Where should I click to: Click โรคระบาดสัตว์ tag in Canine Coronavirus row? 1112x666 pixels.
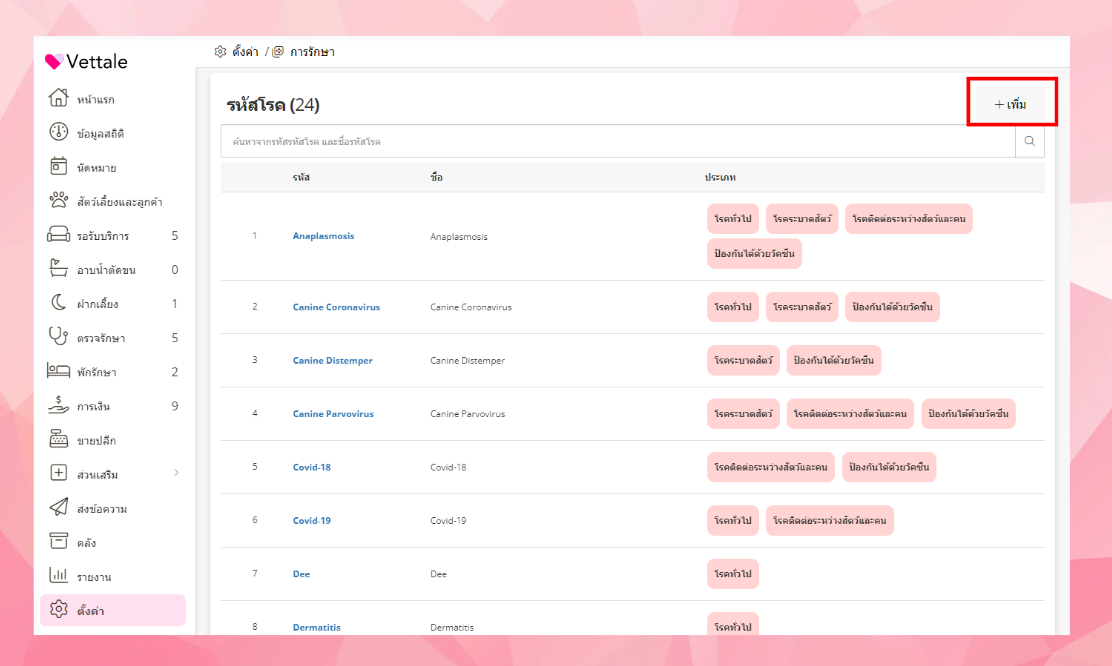(x=802, y=307)
